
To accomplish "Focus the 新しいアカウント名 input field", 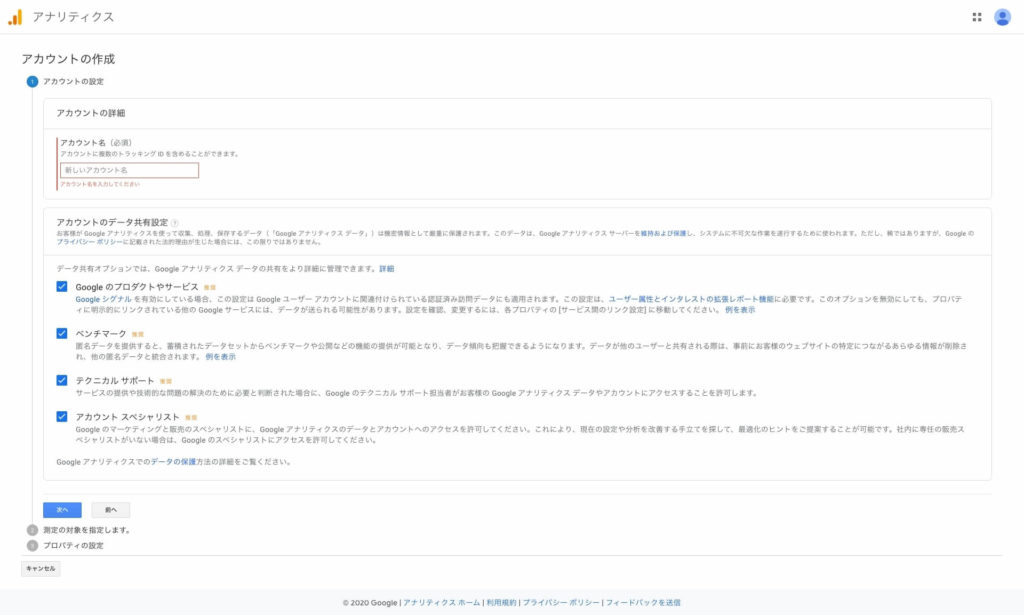I will tap(129, 171).
